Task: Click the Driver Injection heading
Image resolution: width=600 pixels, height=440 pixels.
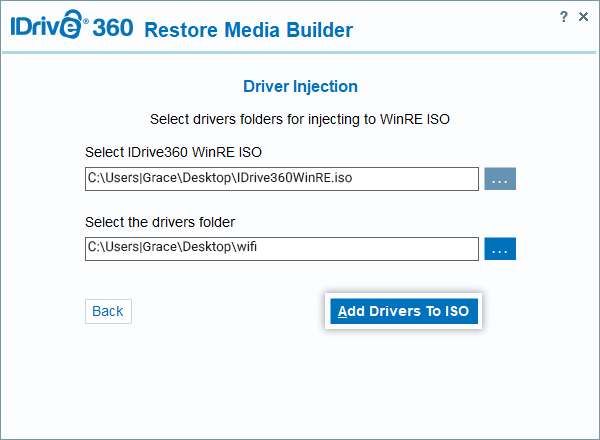Action: pyautogui.click(x=300, y=87)
